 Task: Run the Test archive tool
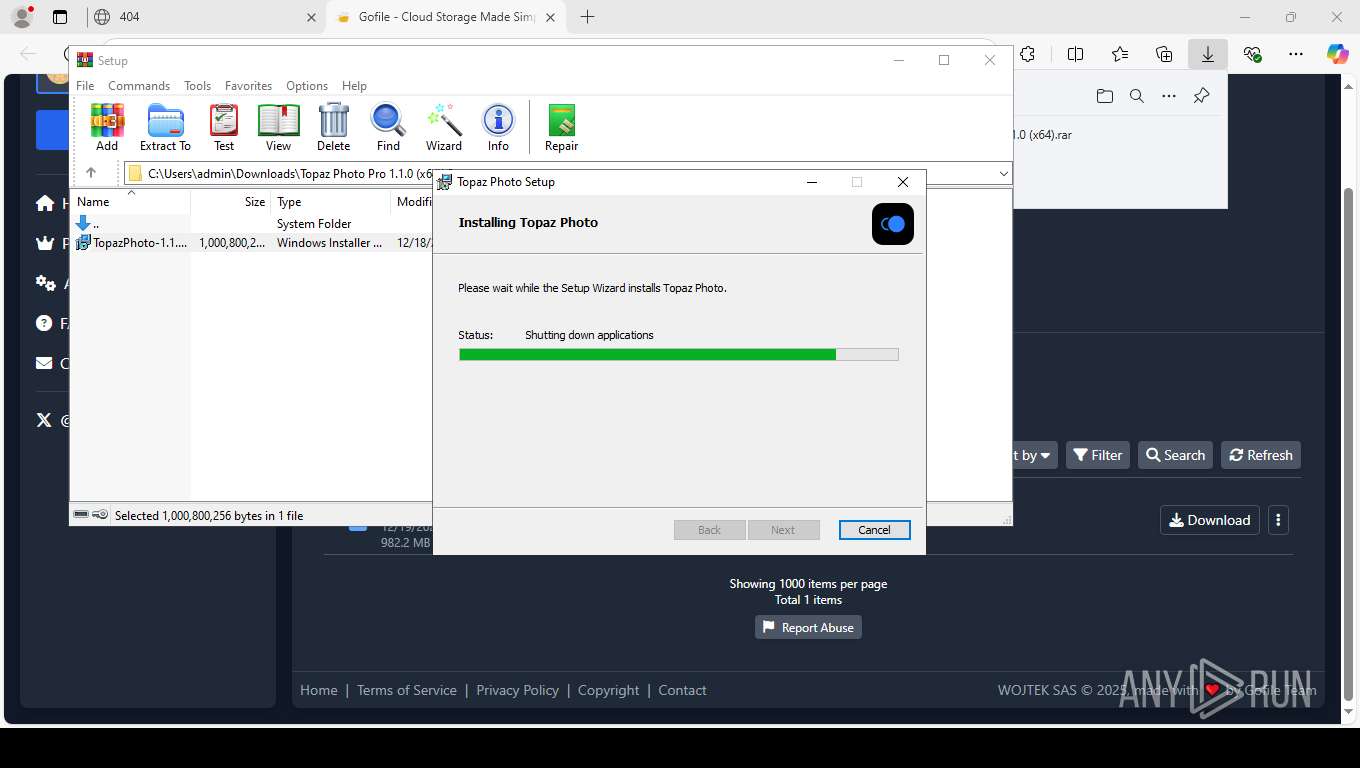point(224,127)
